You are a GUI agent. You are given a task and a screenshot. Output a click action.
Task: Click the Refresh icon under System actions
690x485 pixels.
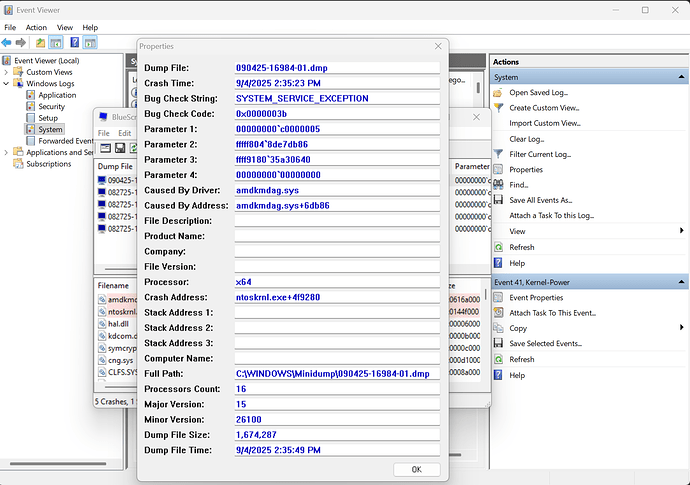498,247
